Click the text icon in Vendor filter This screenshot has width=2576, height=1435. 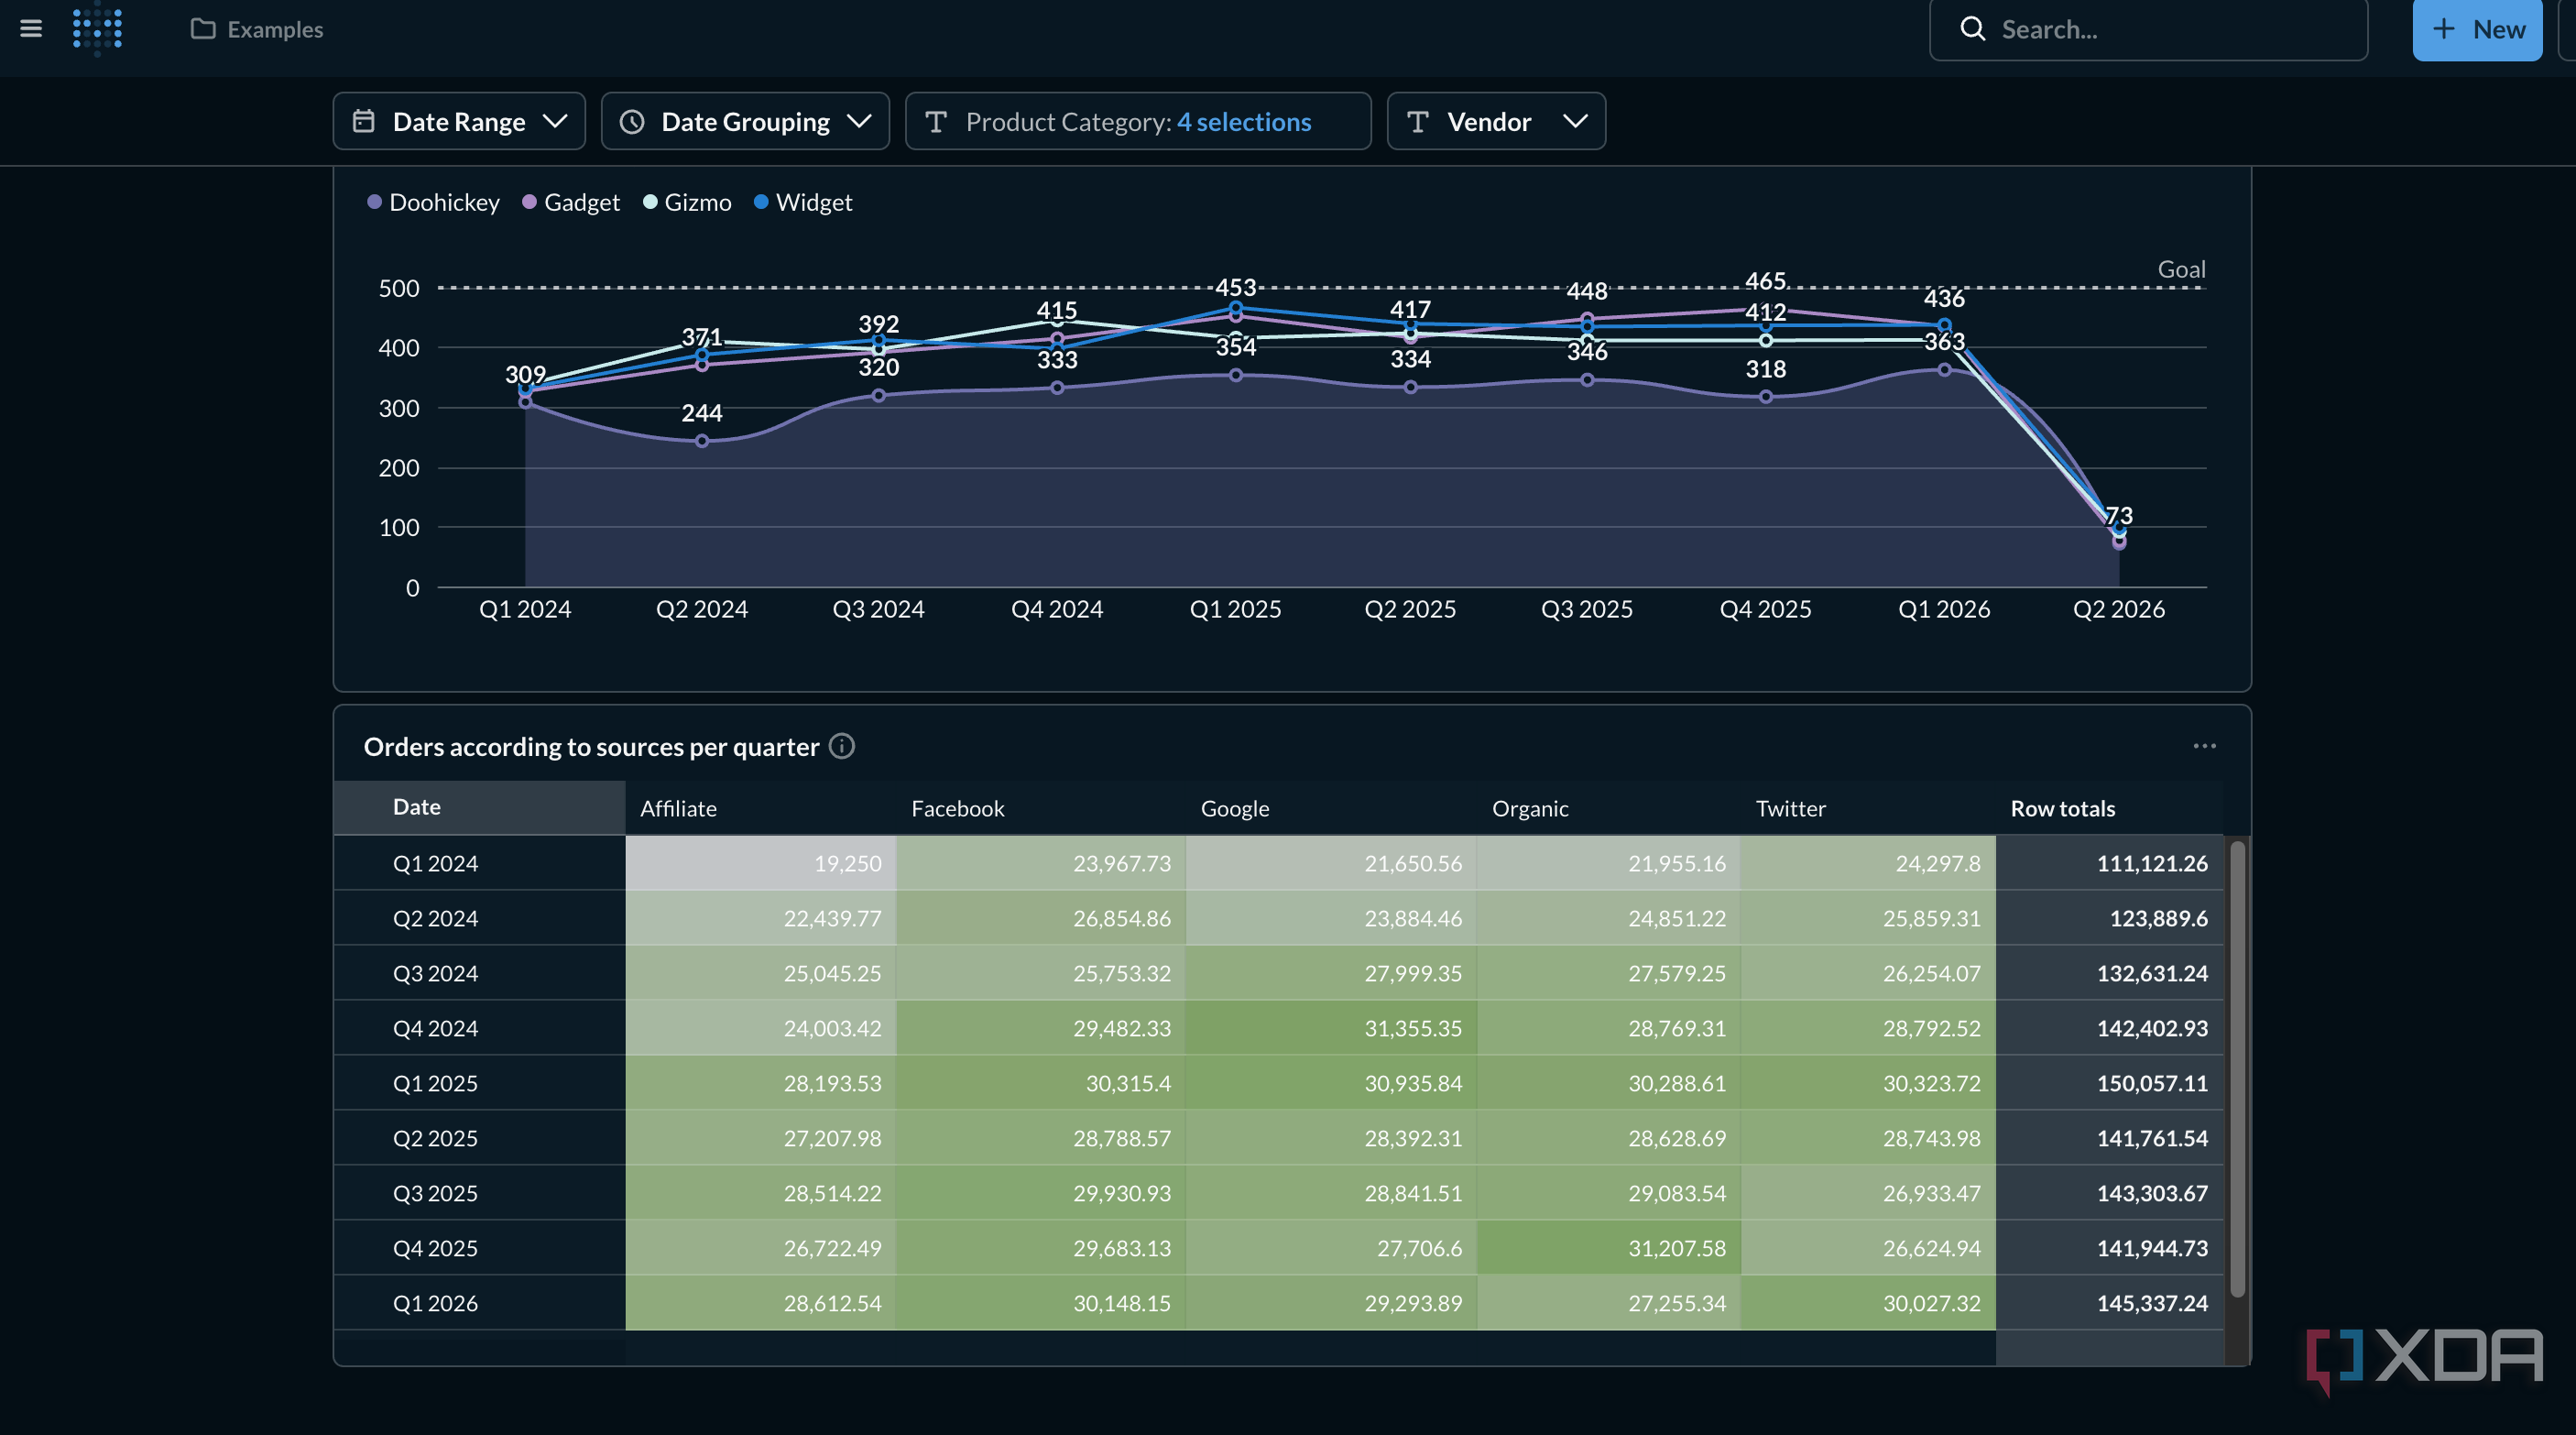1417,121
